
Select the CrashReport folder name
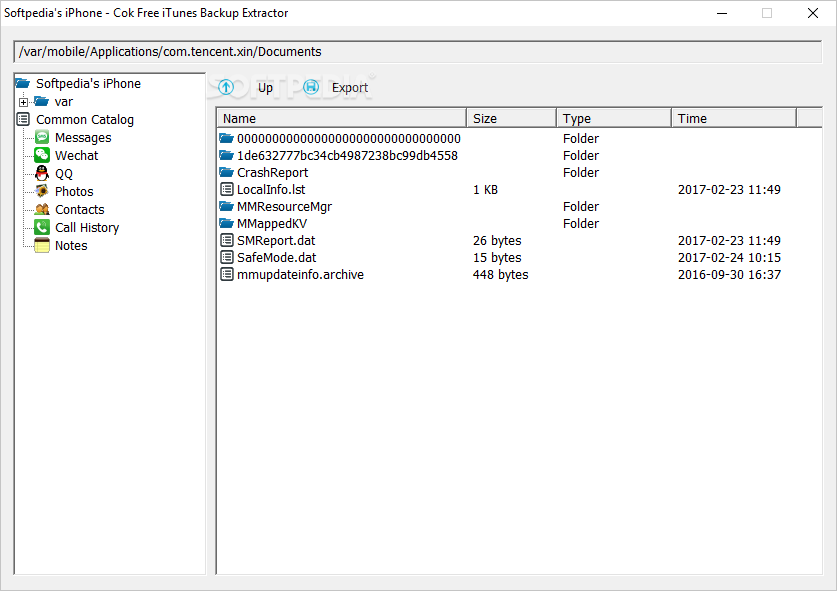coord(272,172)
